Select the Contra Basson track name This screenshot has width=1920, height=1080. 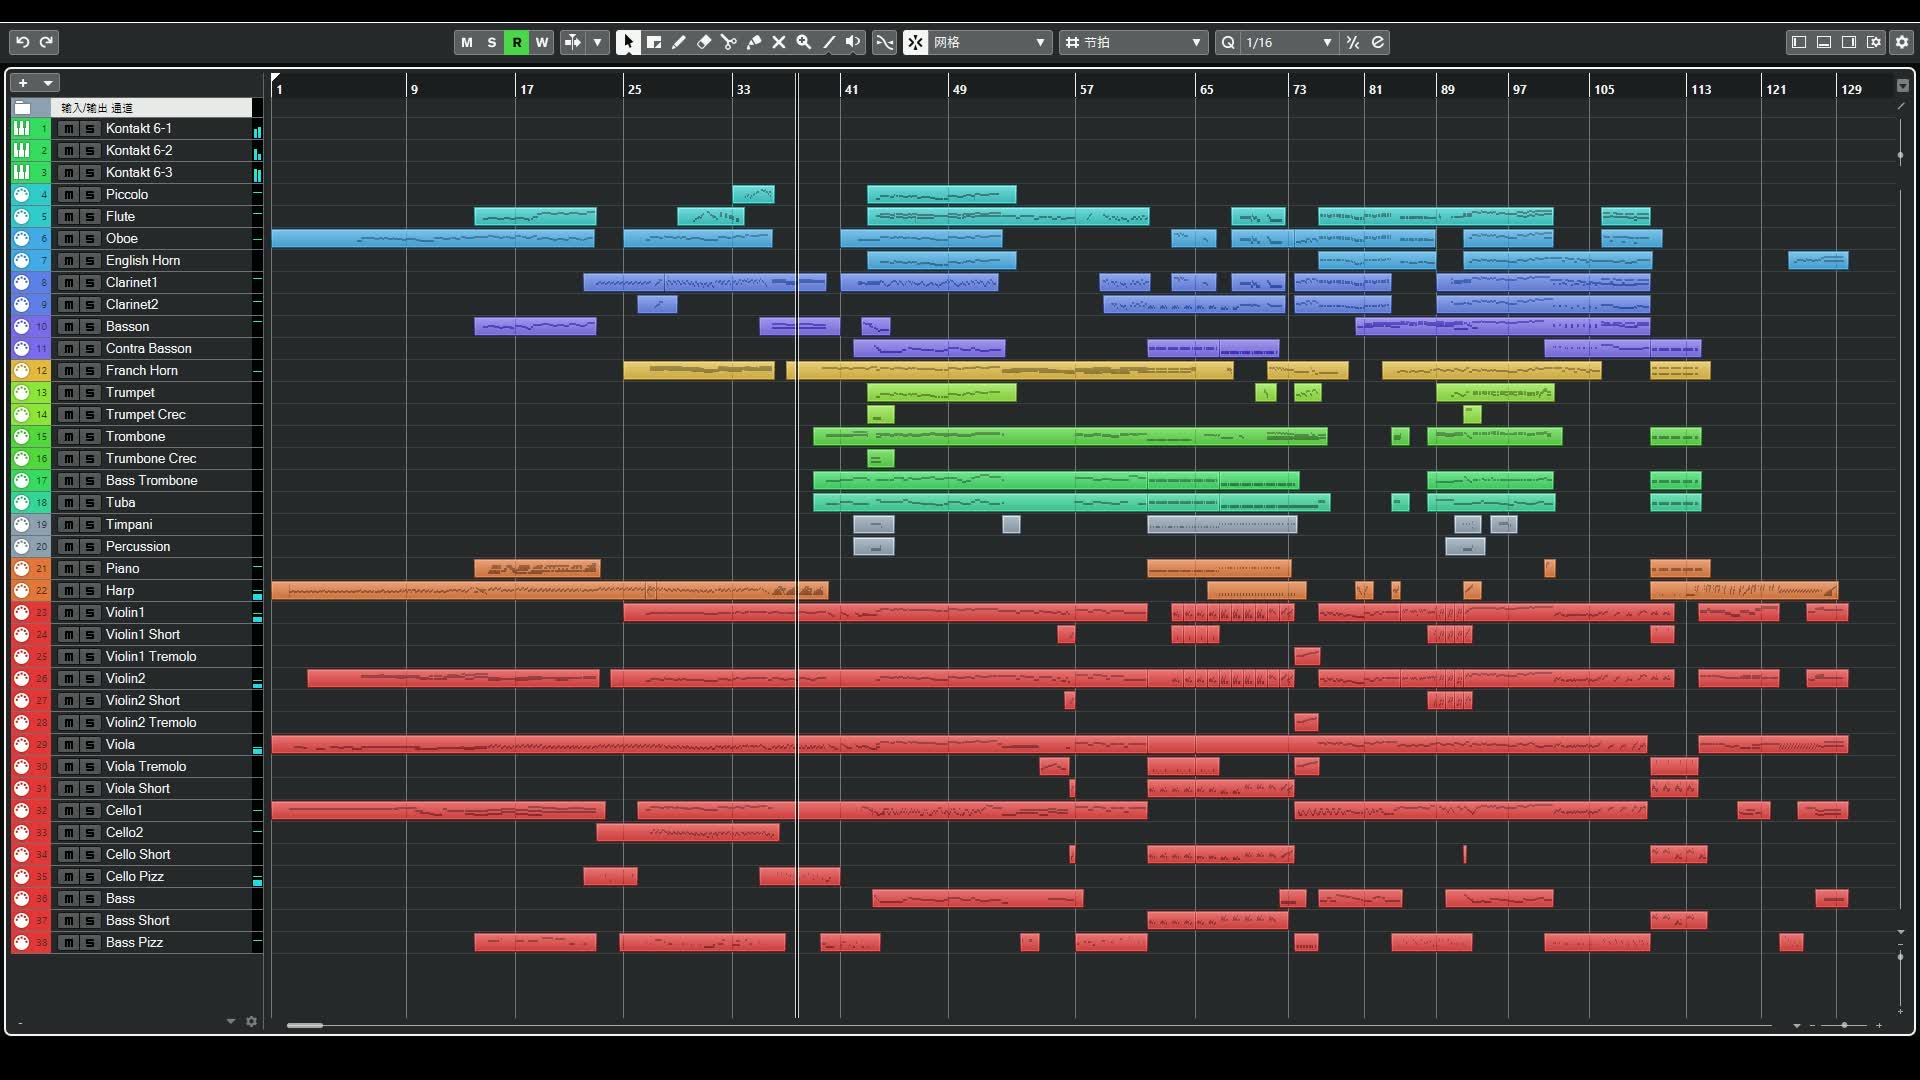tap(149, 348)
